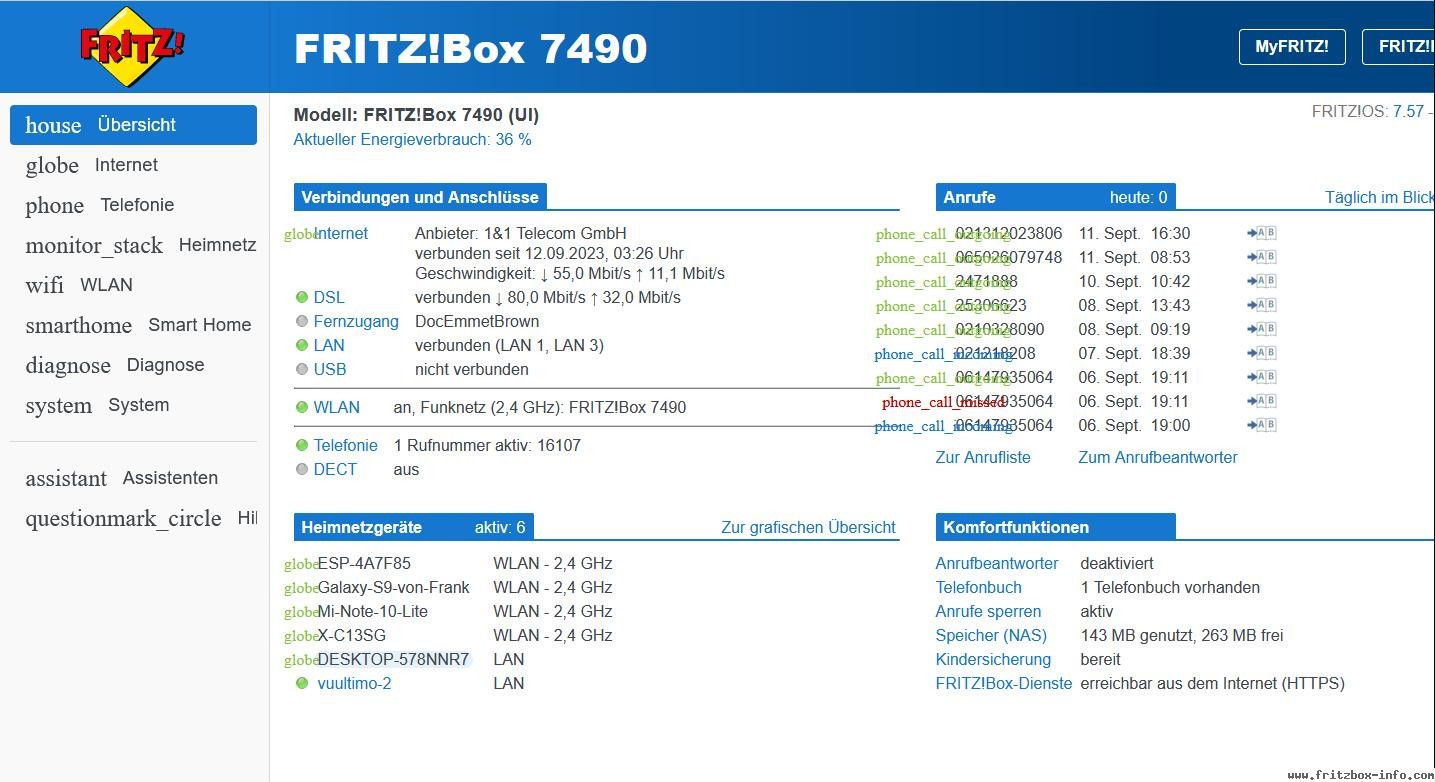Open the Fernzugang link
The height and width of the screenshot is (782, 1435).
click(356, 321)
